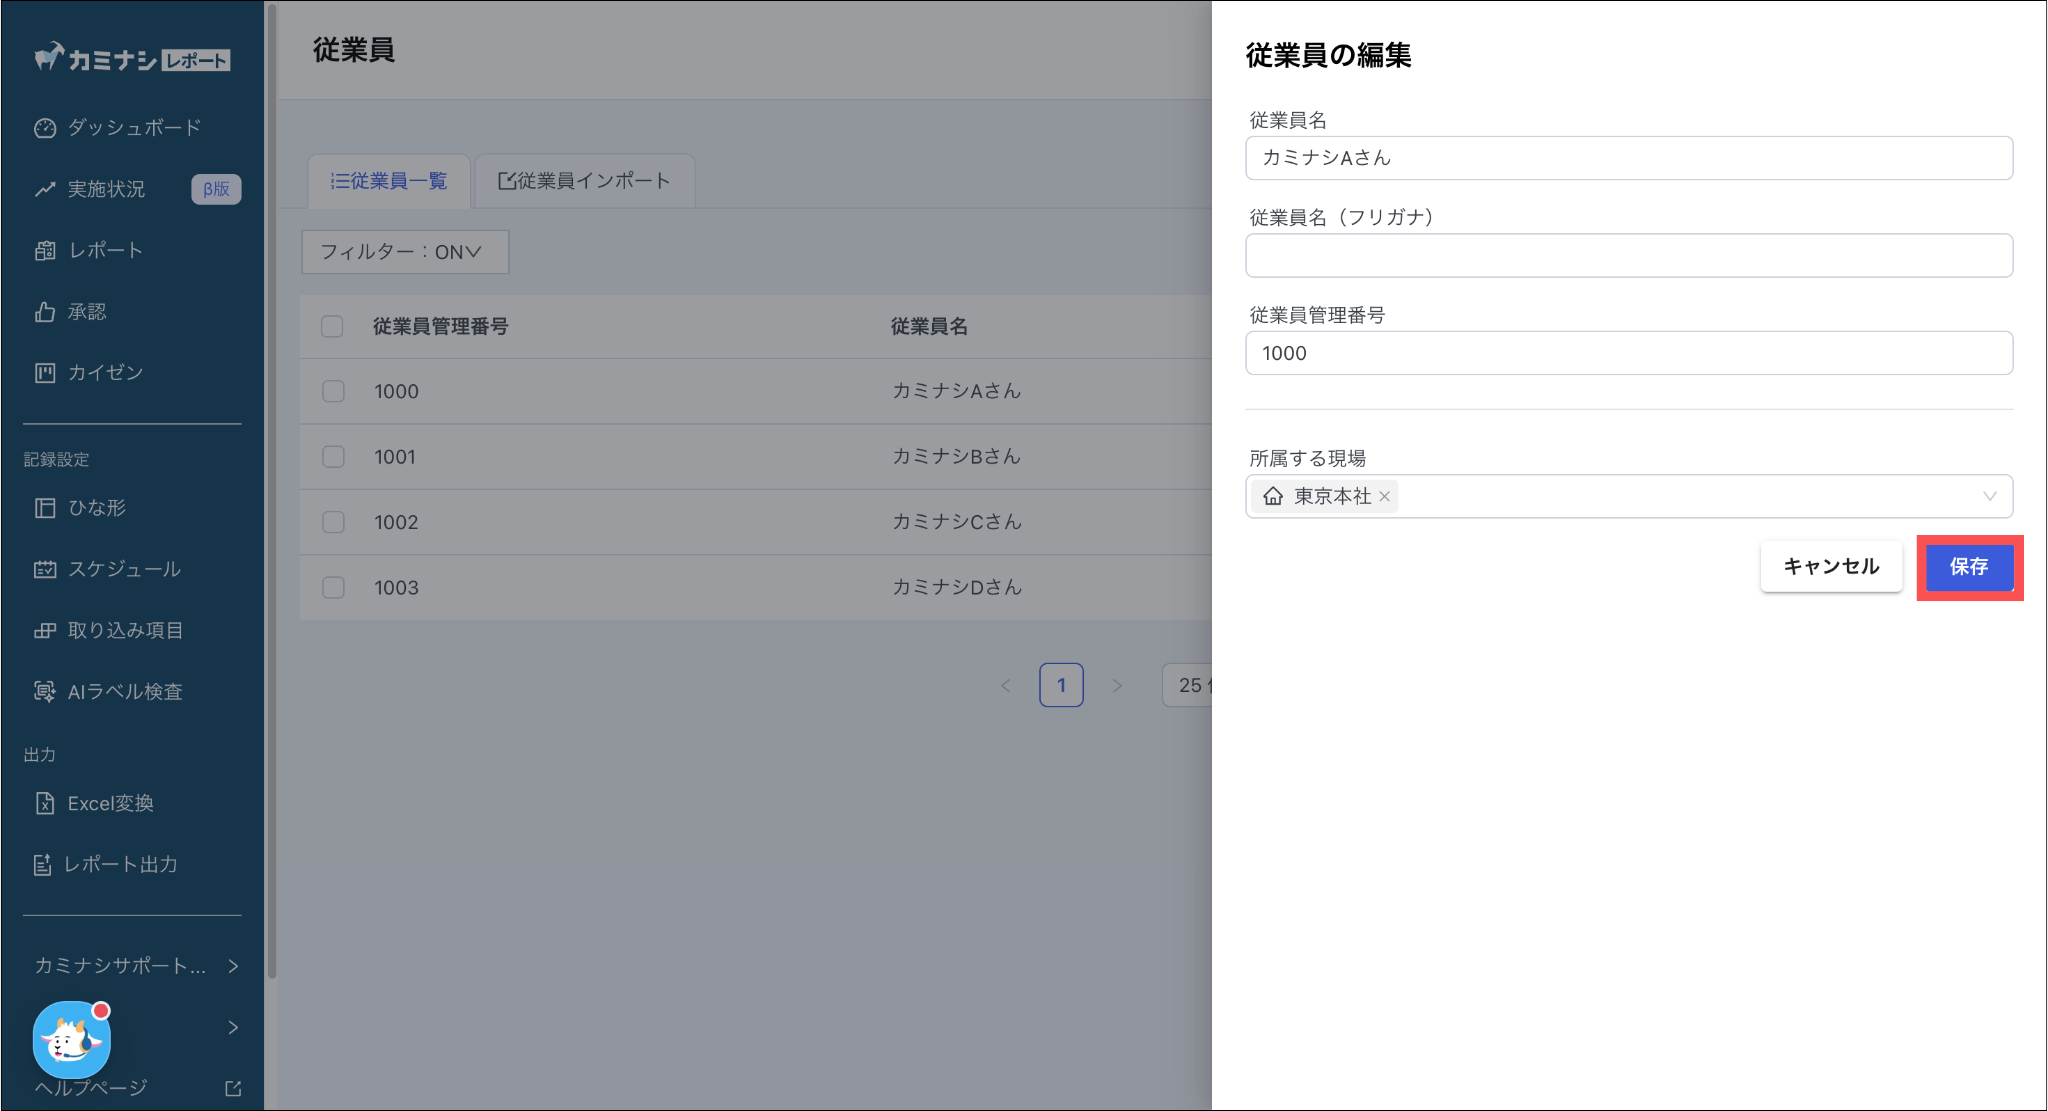
Task: Select the 従業員一覧 tab
Action: point(389,181)
